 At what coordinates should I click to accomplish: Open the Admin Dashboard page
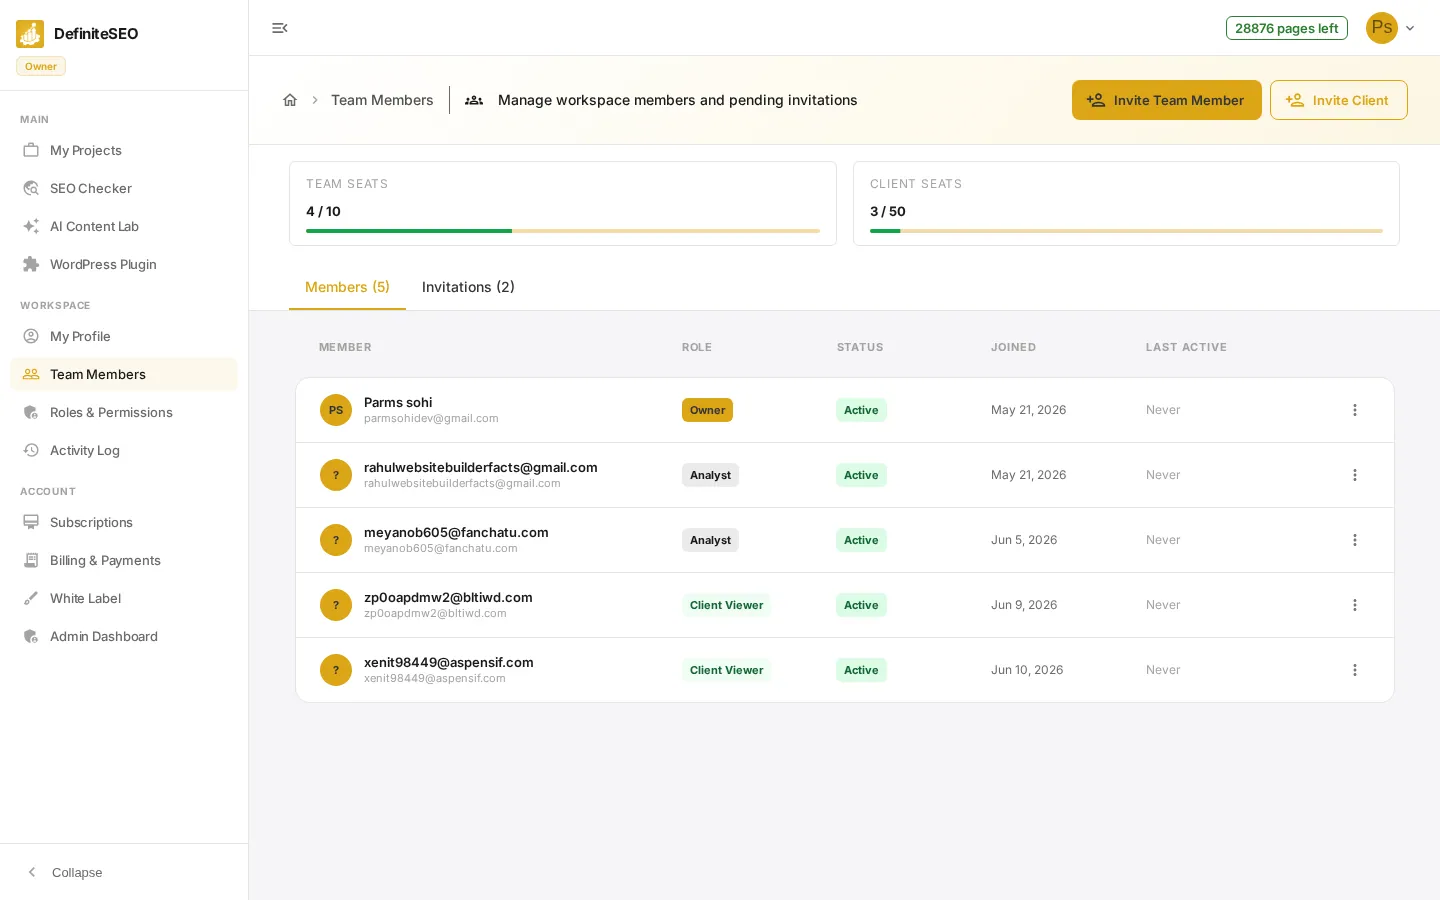click(x=124, y=636)
